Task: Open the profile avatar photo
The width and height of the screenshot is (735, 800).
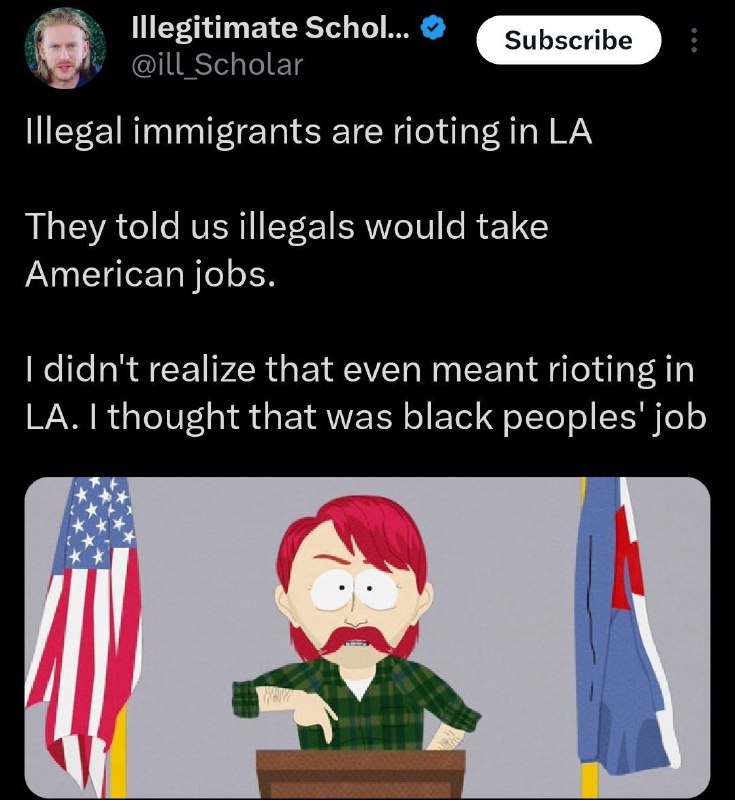Action: click(65, 48)
